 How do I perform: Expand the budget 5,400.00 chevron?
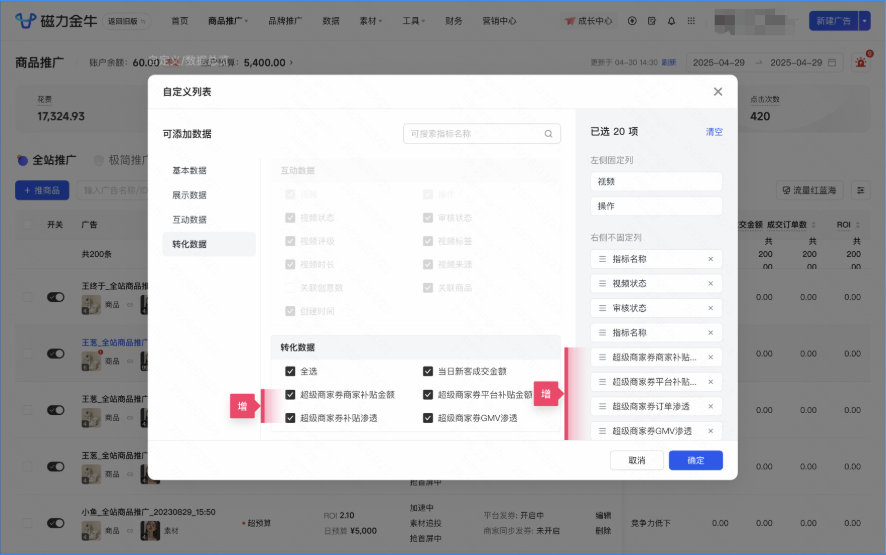[x=291, y=63]
